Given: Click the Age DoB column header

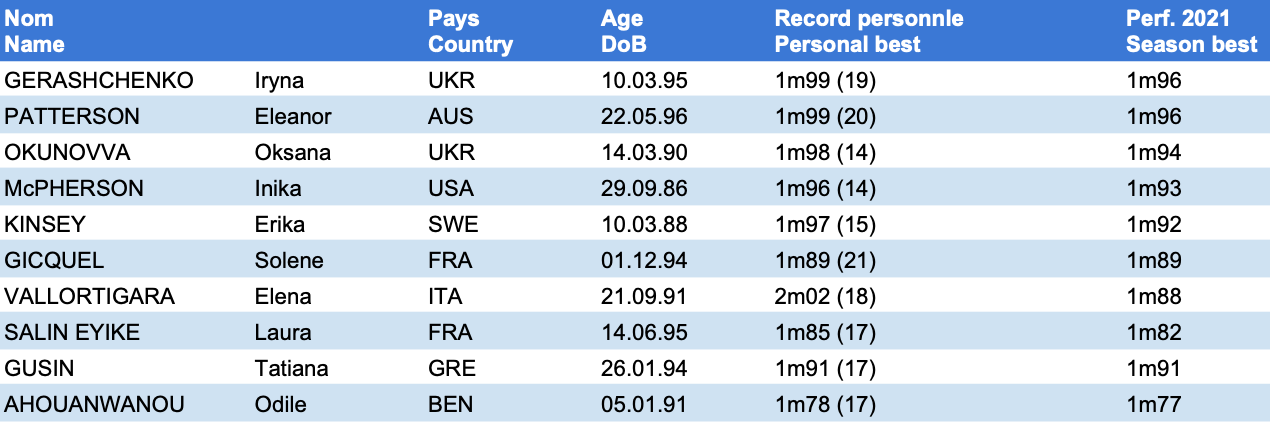Looking at the screenshot, I should tap(624, 32).
